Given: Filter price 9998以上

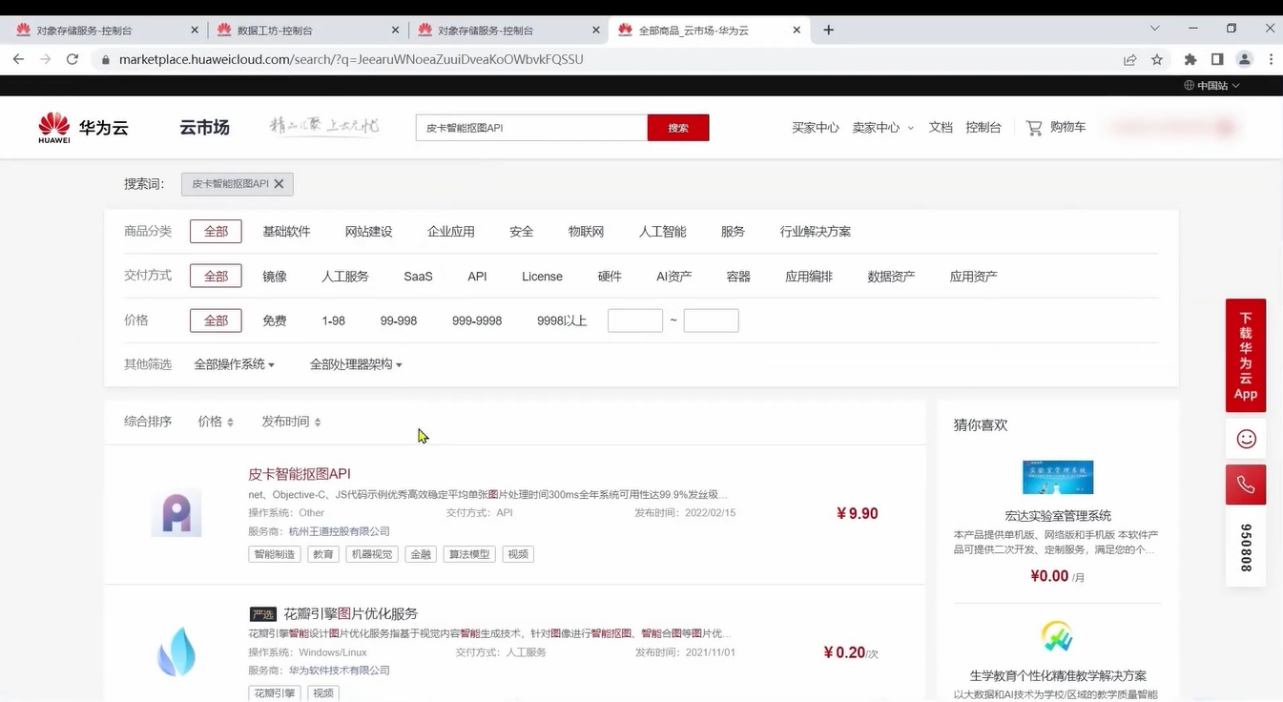Looking at the screenshot, I should pos(562,321).
